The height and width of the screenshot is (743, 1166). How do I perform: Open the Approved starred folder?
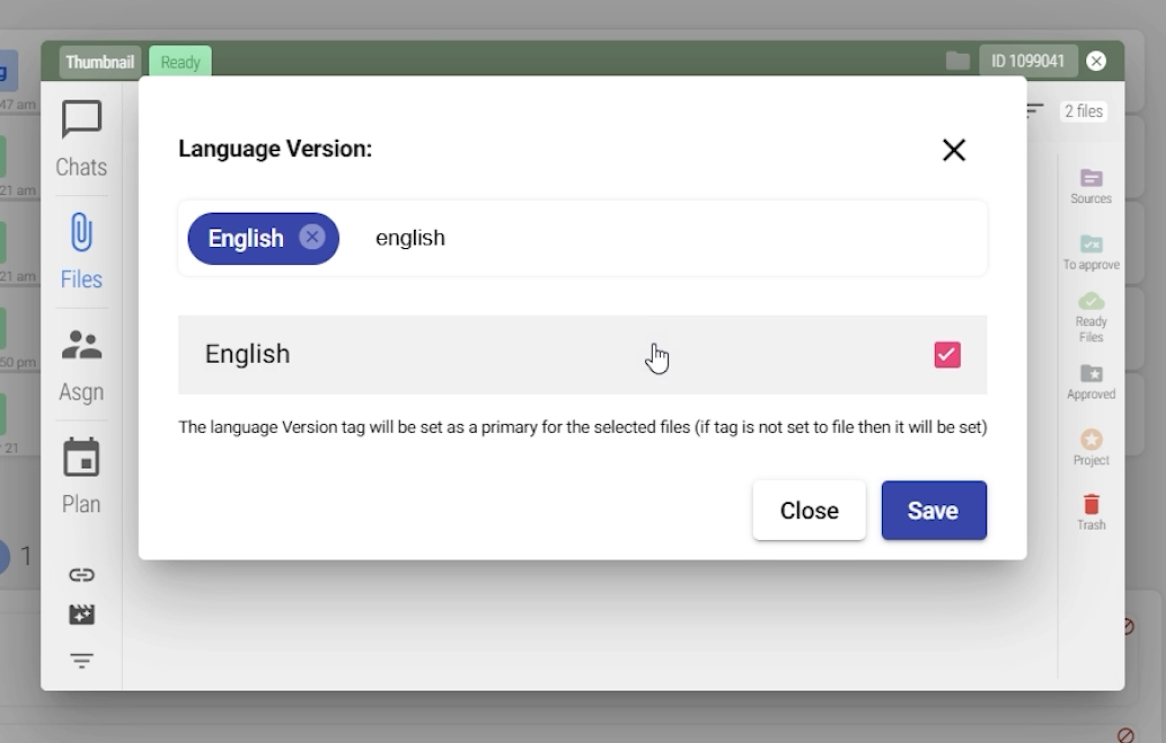click(x=1091, y=373)
